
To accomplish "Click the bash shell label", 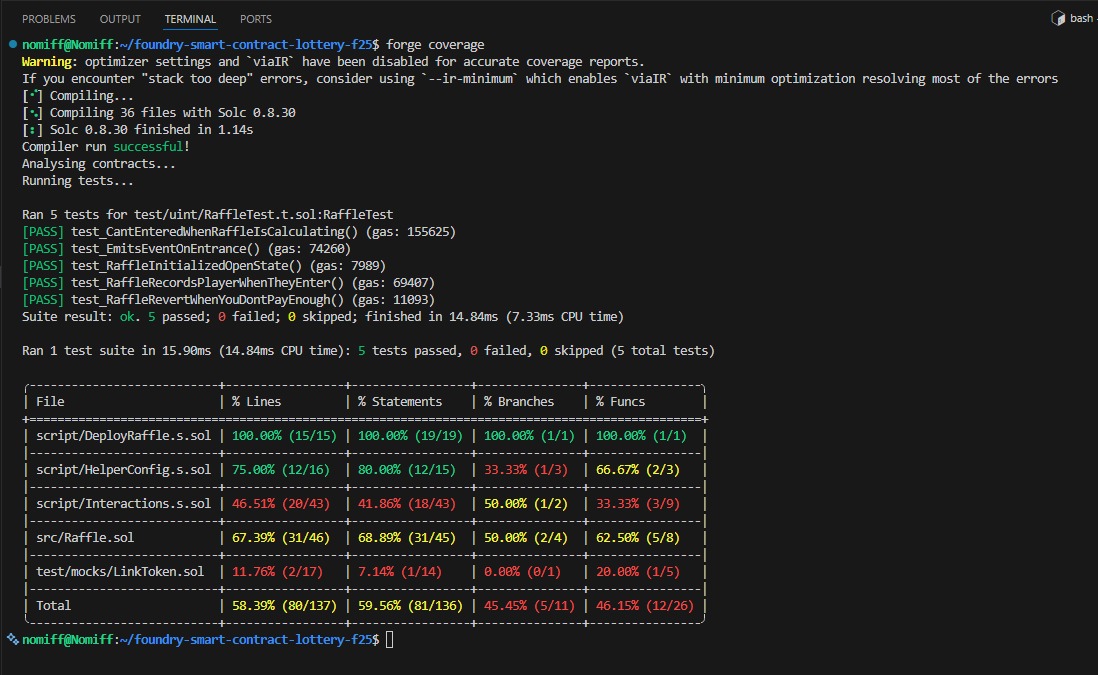I will 1081,18.
